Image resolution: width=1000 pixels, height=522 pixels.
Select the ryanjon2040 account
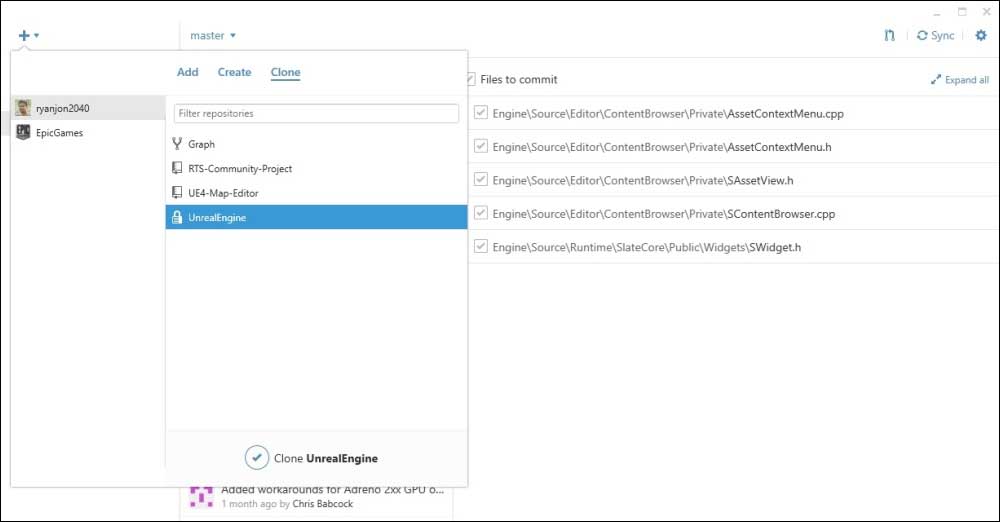tap(88, 108)
